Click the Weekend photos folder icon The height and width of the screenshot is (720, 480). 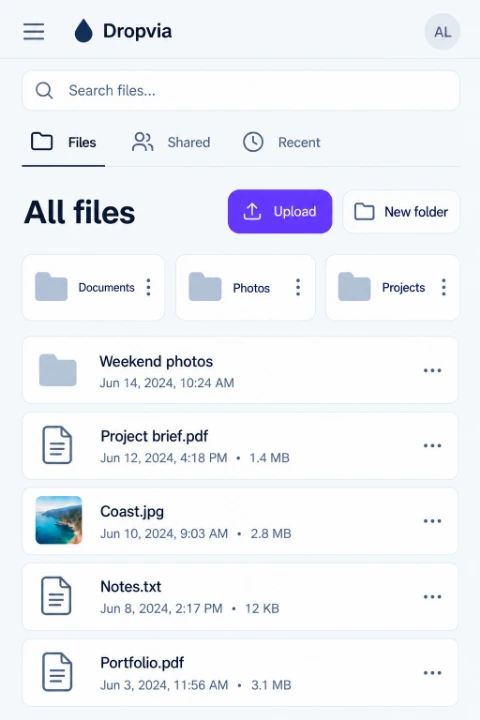click(58, 370)
